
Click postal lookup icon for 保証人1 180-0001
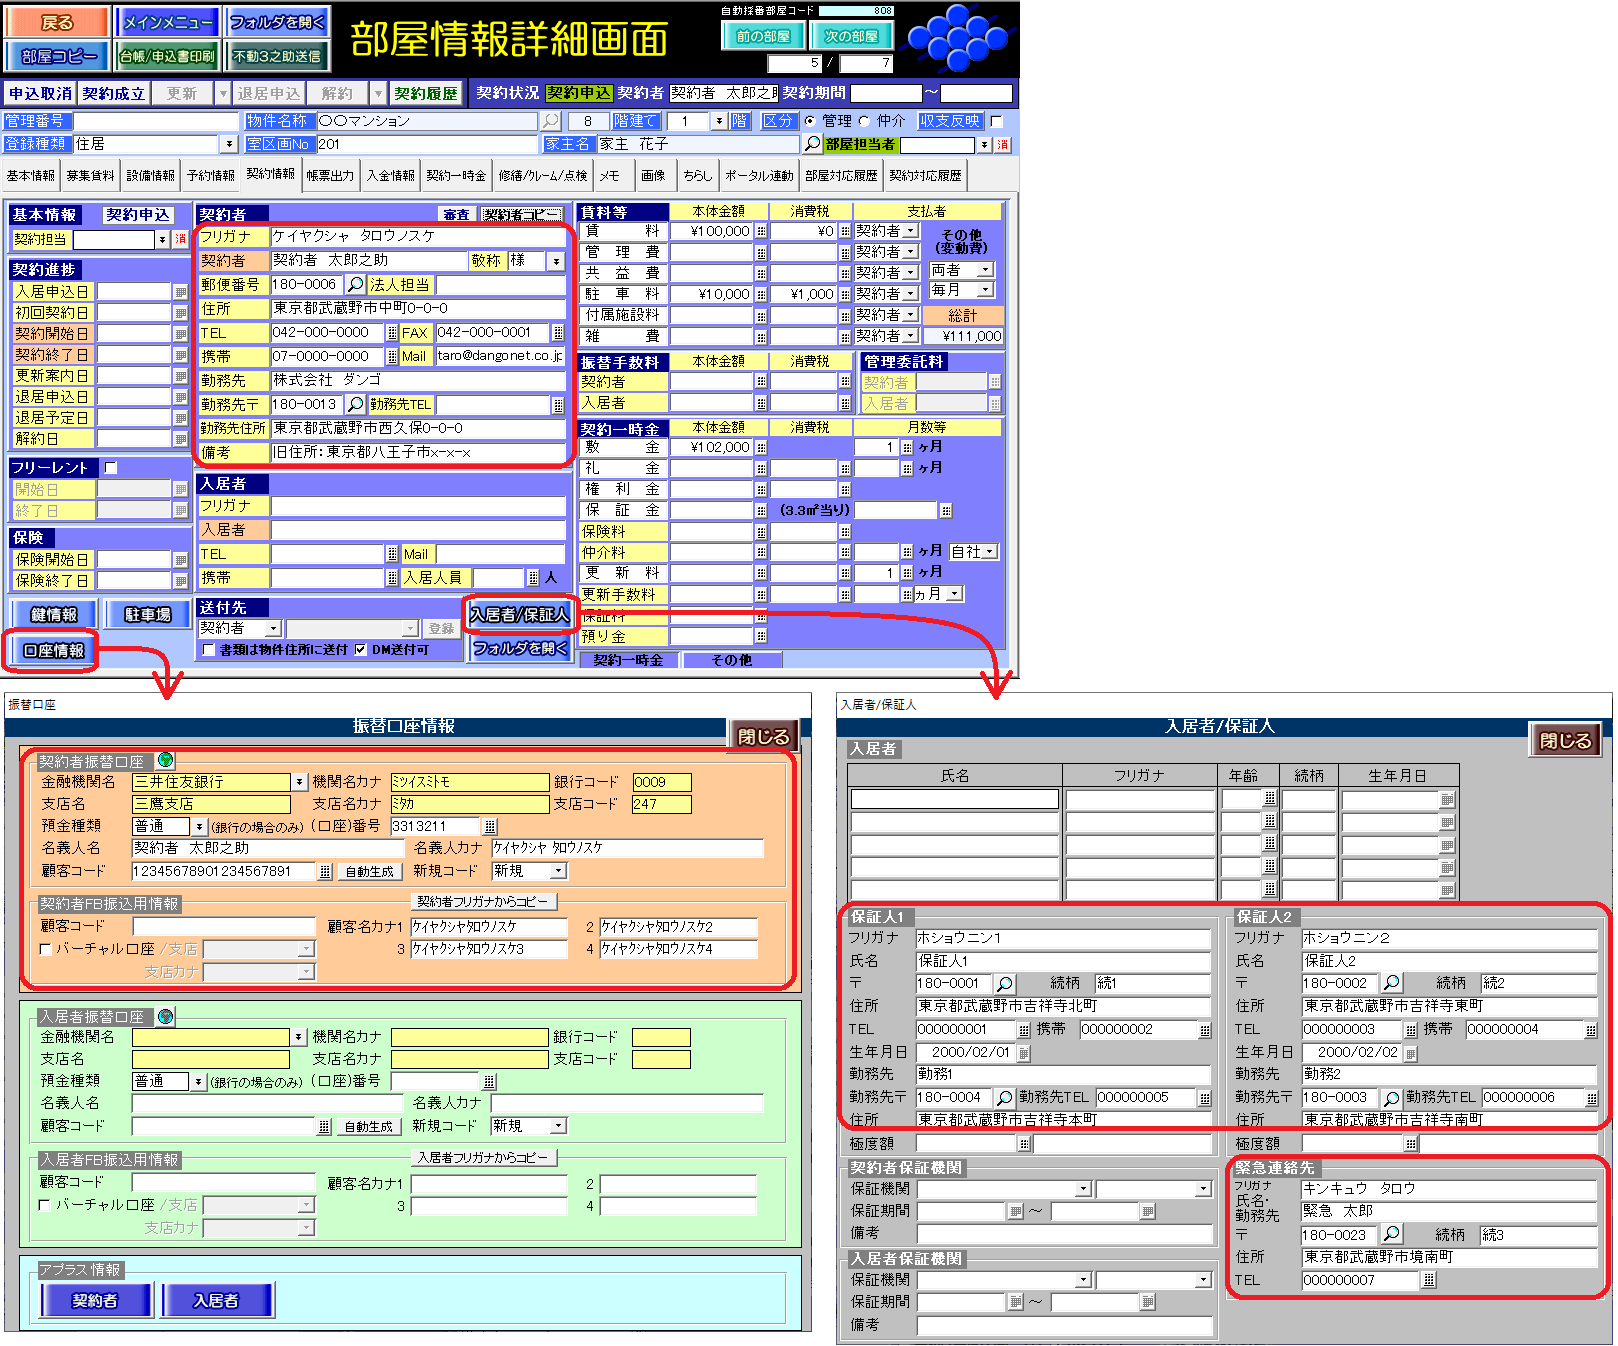point(1005,984)
